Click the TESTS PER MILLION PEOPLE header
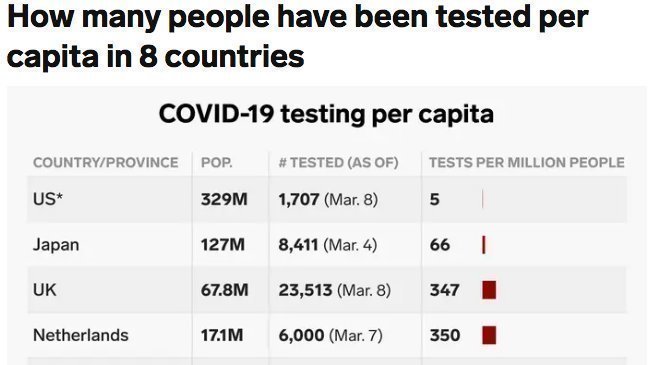 [x=526, y=163]
